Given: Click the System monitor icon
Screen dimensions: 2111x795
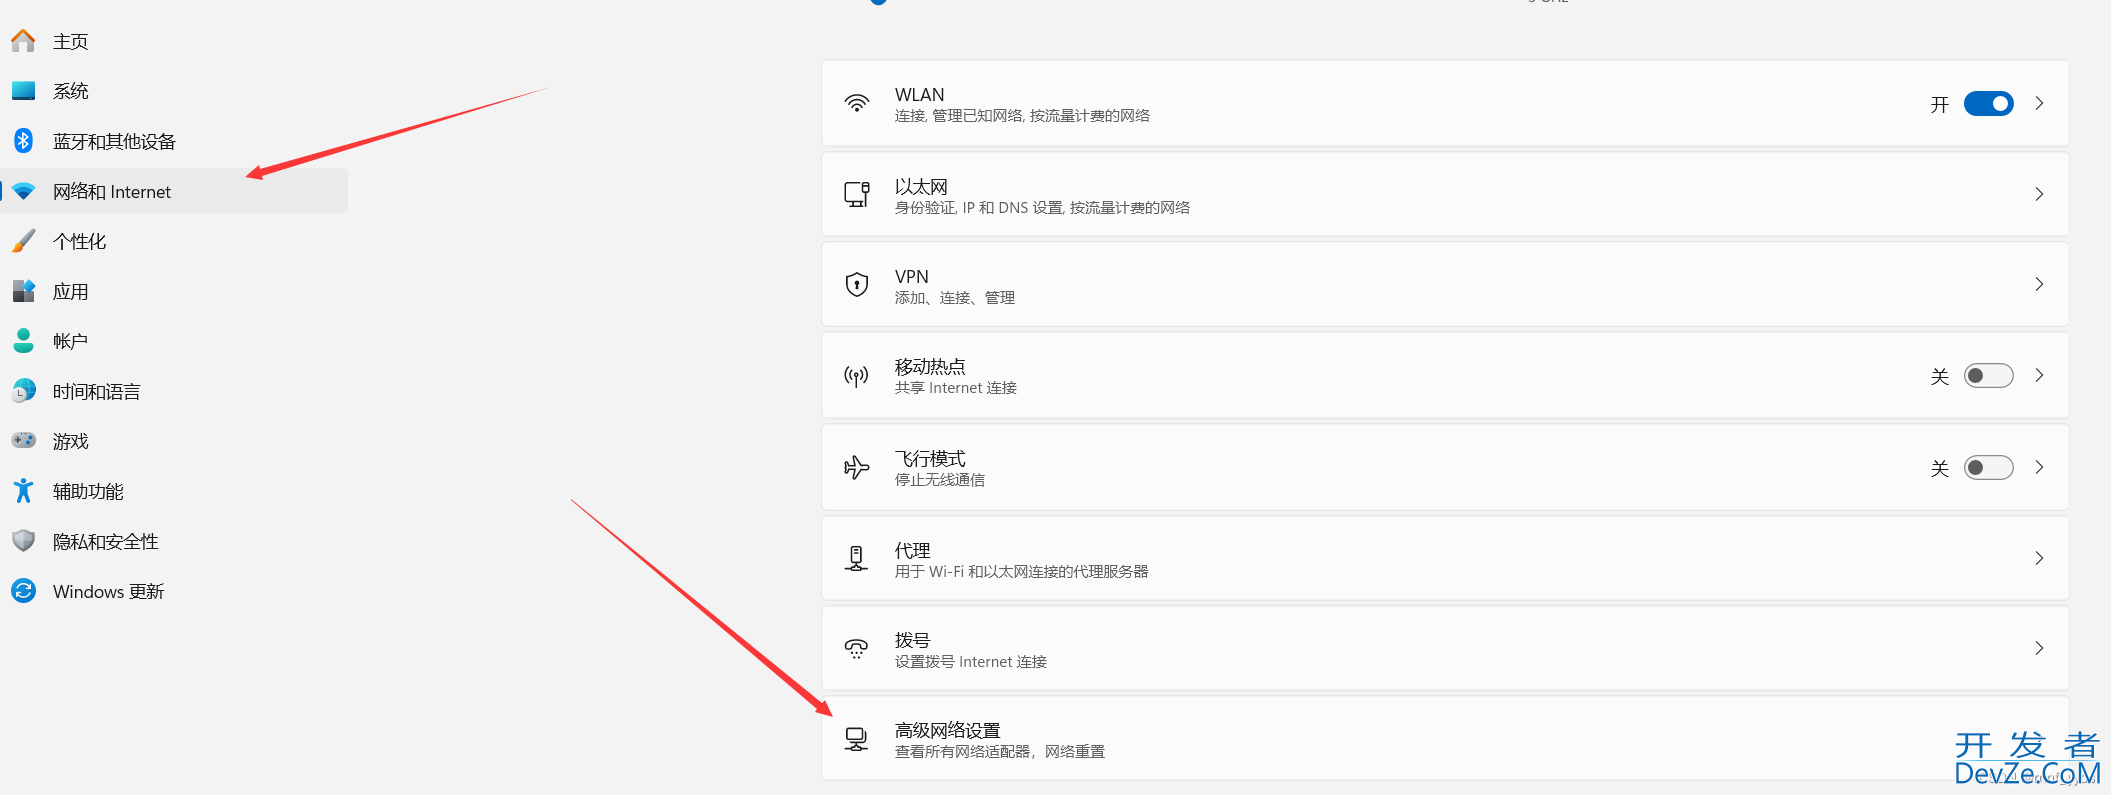Looking at the screenshot, I should tap(23, 91).
